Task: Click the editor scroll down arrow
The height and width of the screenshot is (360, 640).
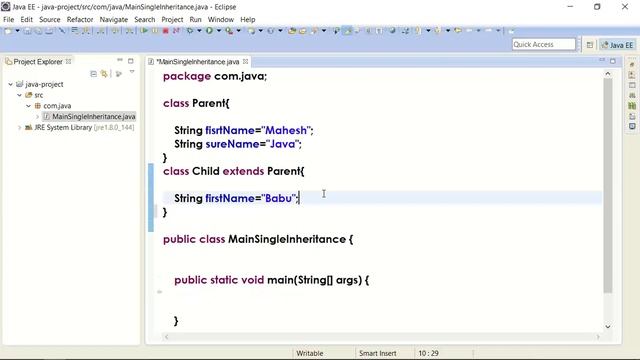Action: (608, 327)
